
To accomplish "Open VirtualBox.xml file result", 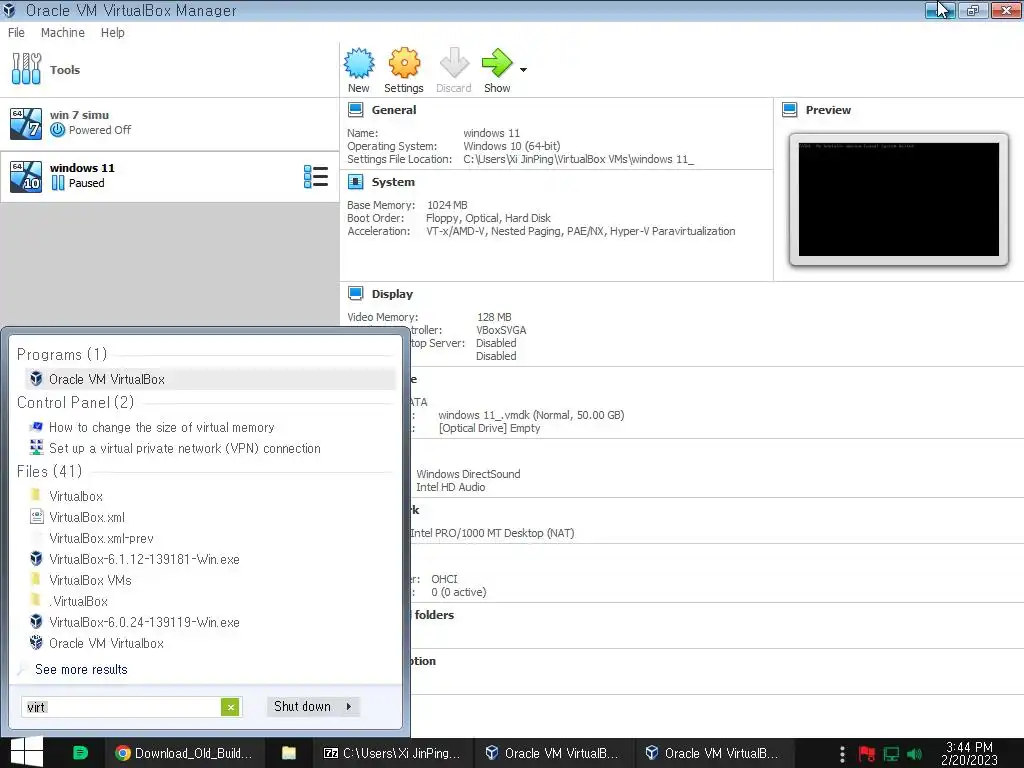I will click(x=87, y=517).
